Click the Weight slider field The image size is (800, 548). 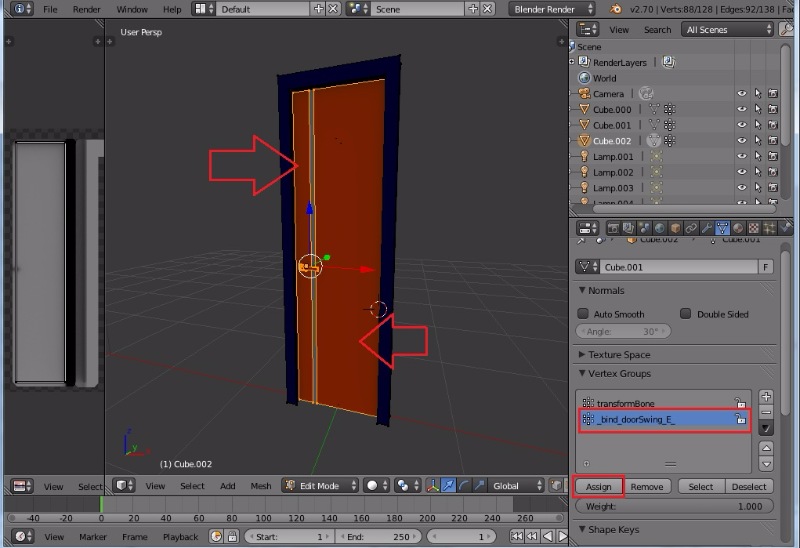[675, 507]
